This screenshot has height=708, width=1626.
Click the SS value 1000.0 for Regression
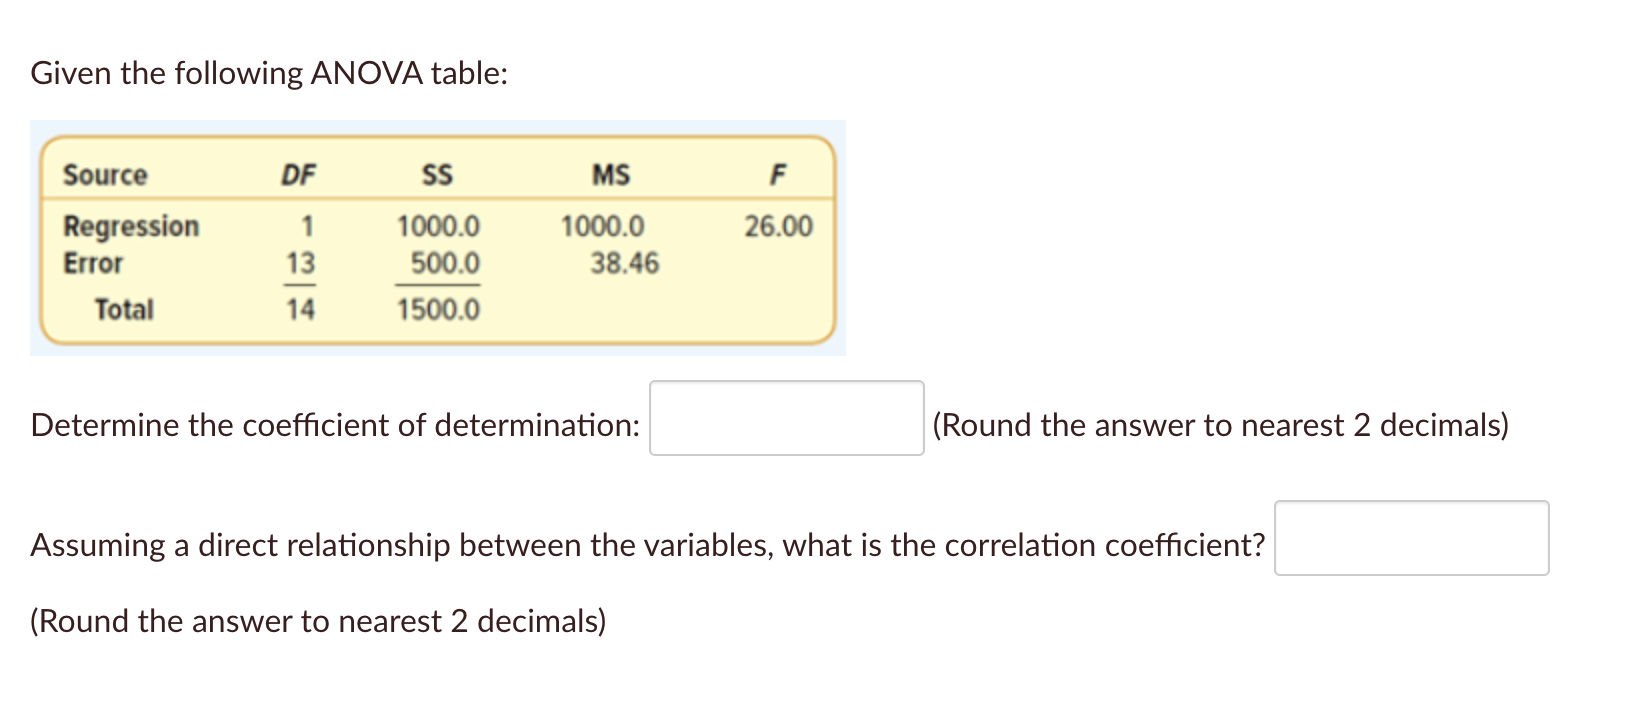(439, 226)
